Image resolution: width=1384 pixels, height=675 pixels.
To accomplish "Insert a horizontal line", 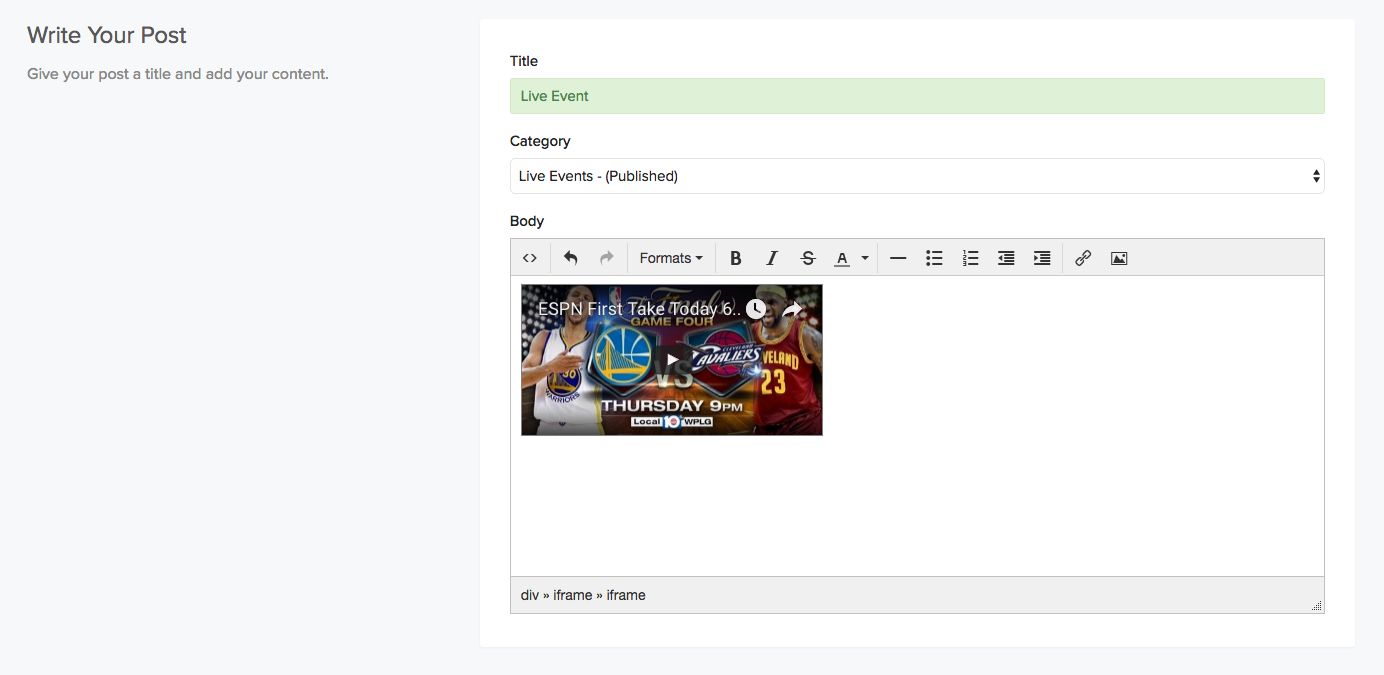I will coord(898,258).
